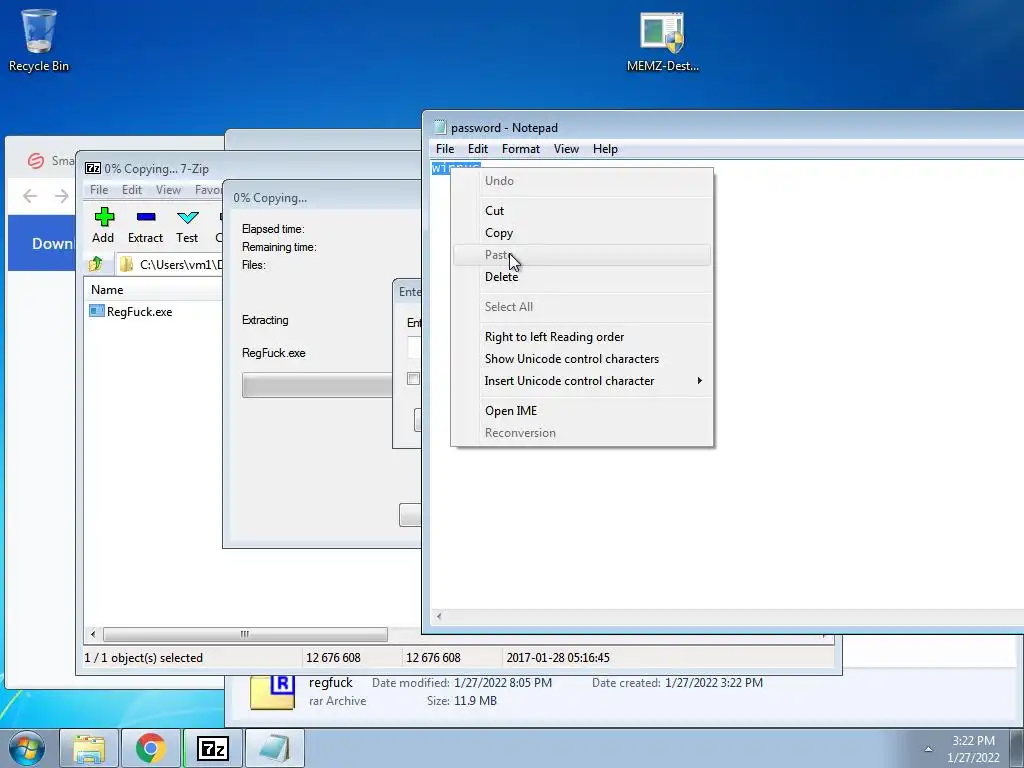Screen dimensions: 1024x768
Task: Show hidden system tray icons
Action: 928,749
